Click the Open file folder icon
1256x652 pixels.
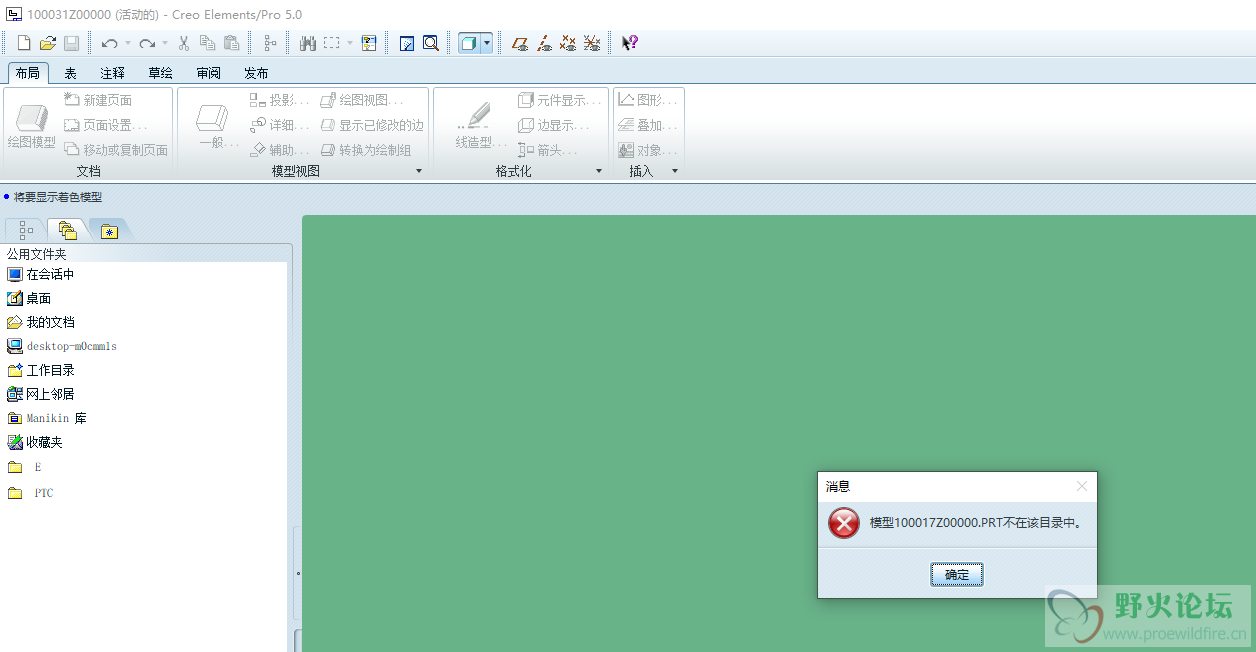(x=47, y=43)
